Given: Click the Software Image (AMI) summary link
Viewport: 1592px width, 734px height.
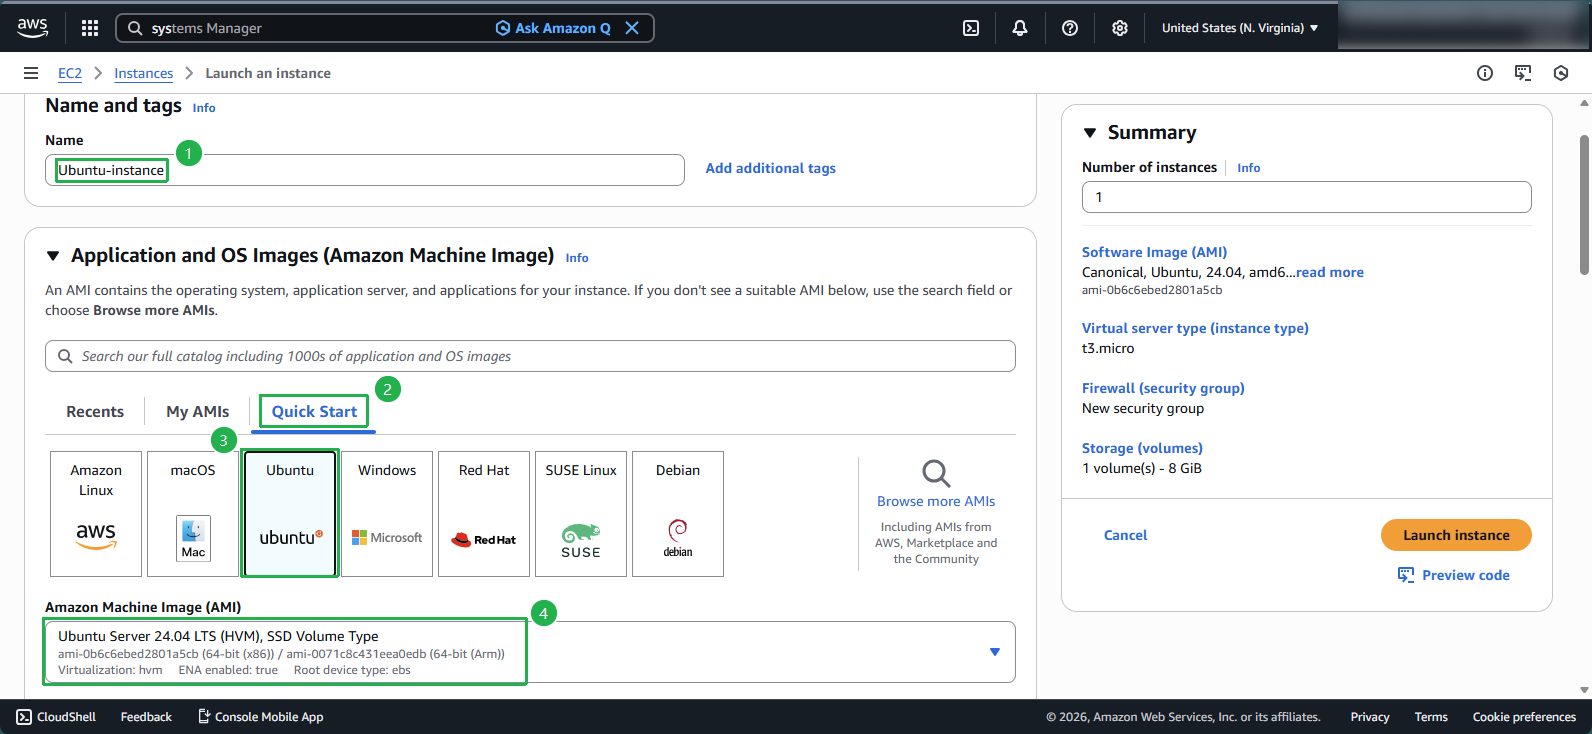Looking at the screenshot, I should pyautogui.click(x=1154, y=252).
